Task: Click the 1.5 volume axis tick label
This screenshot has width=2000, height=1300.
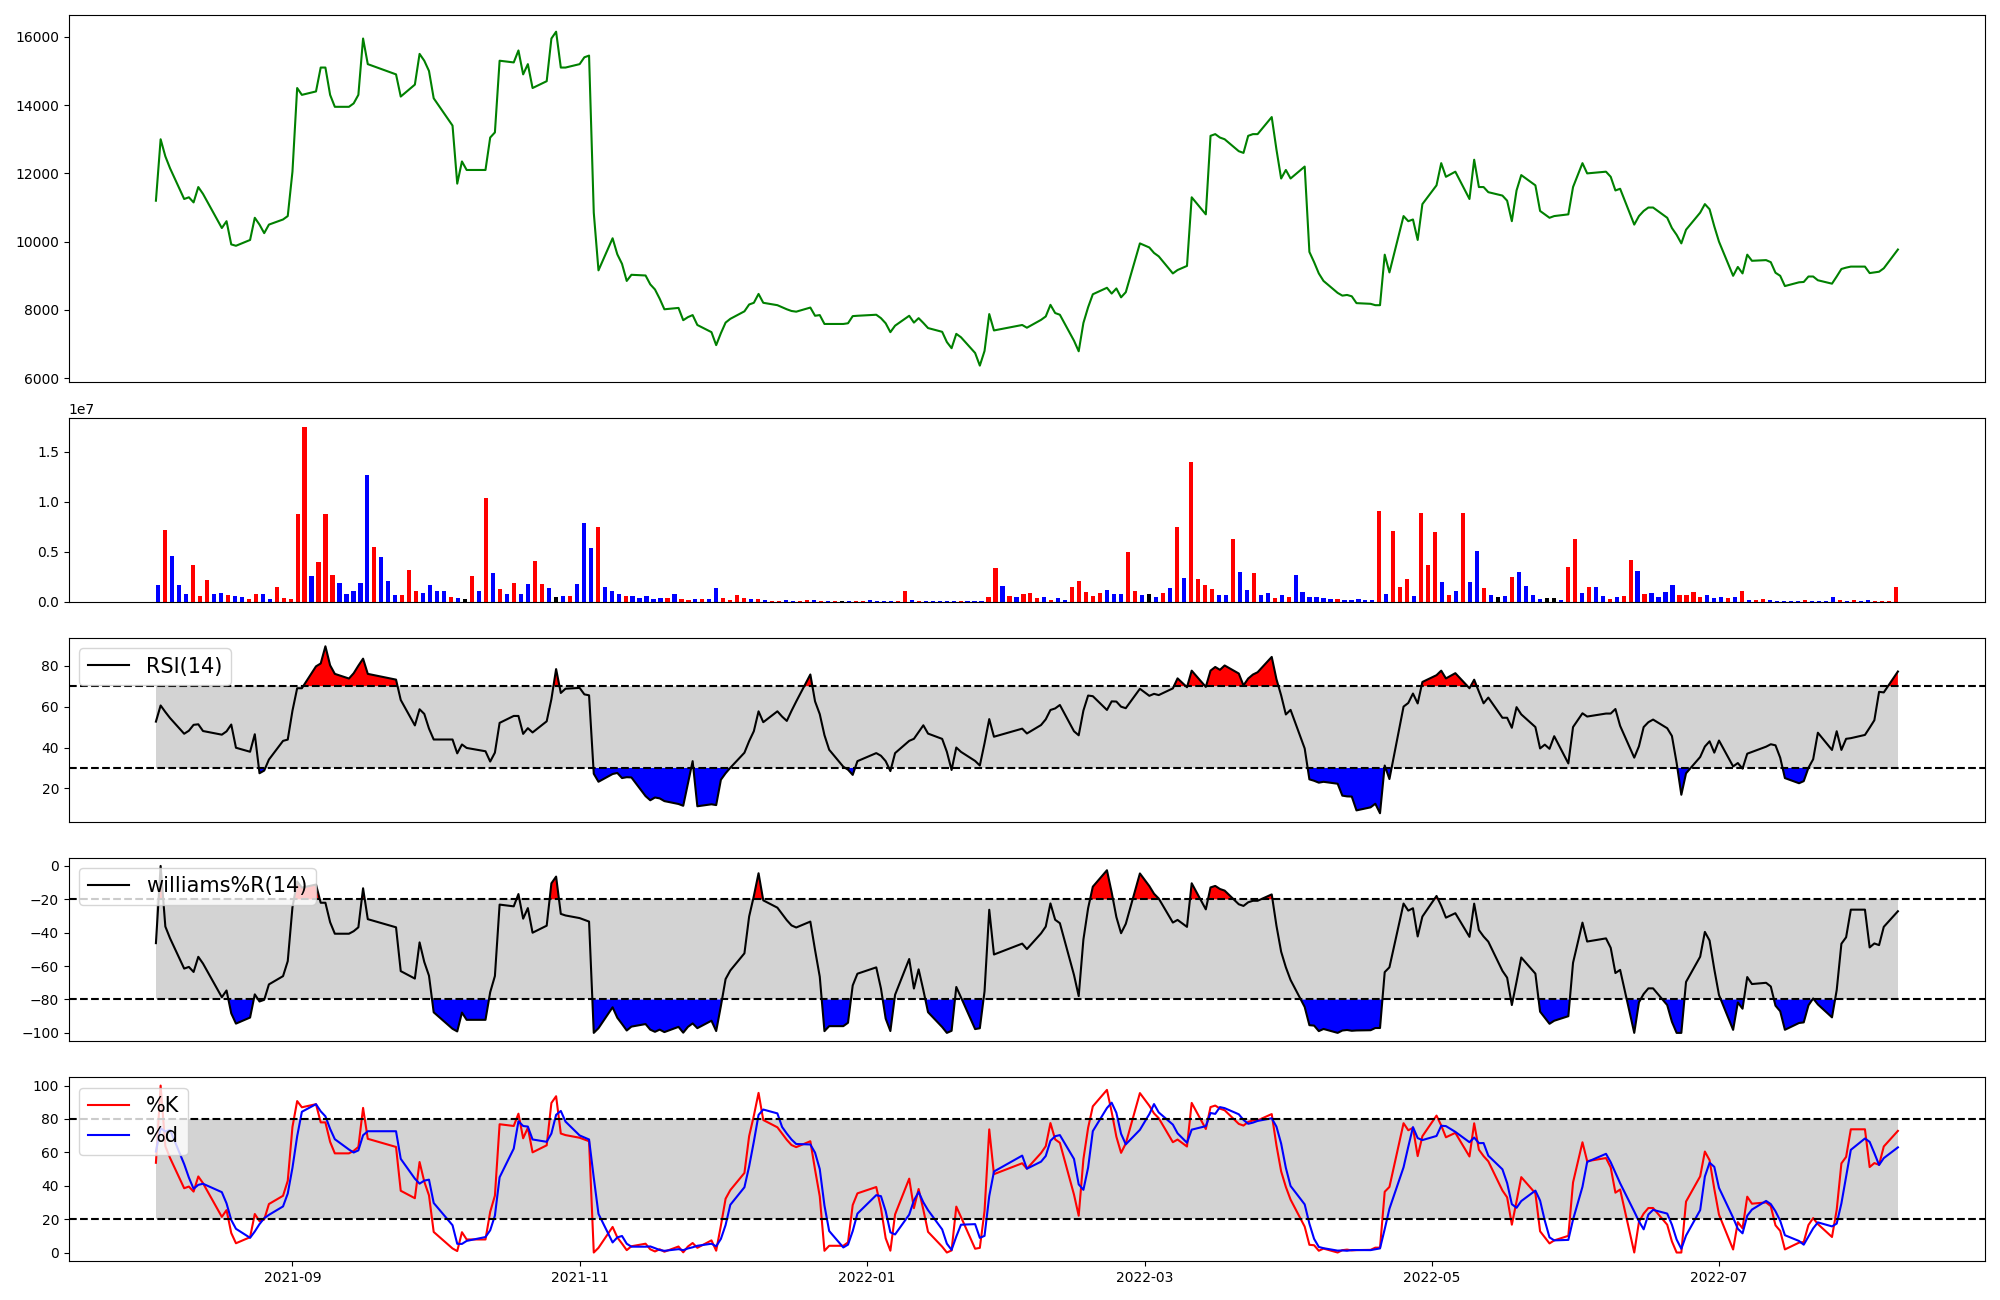Action: click(x=48, y=452)
